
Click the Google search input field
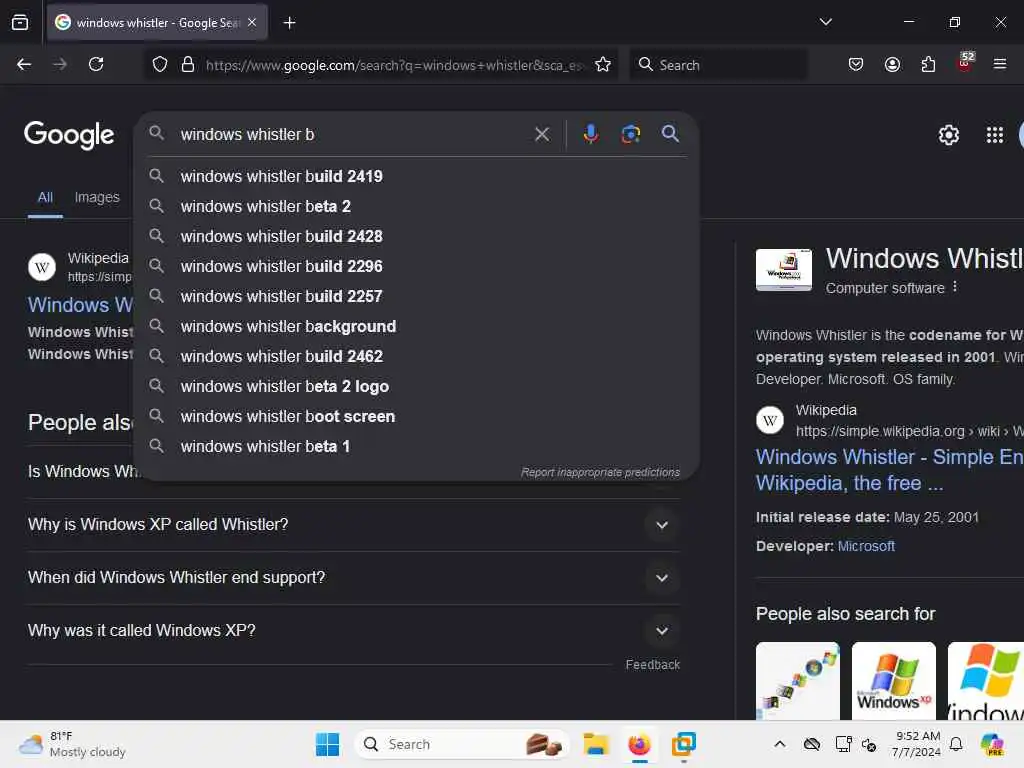pos(353,134)
